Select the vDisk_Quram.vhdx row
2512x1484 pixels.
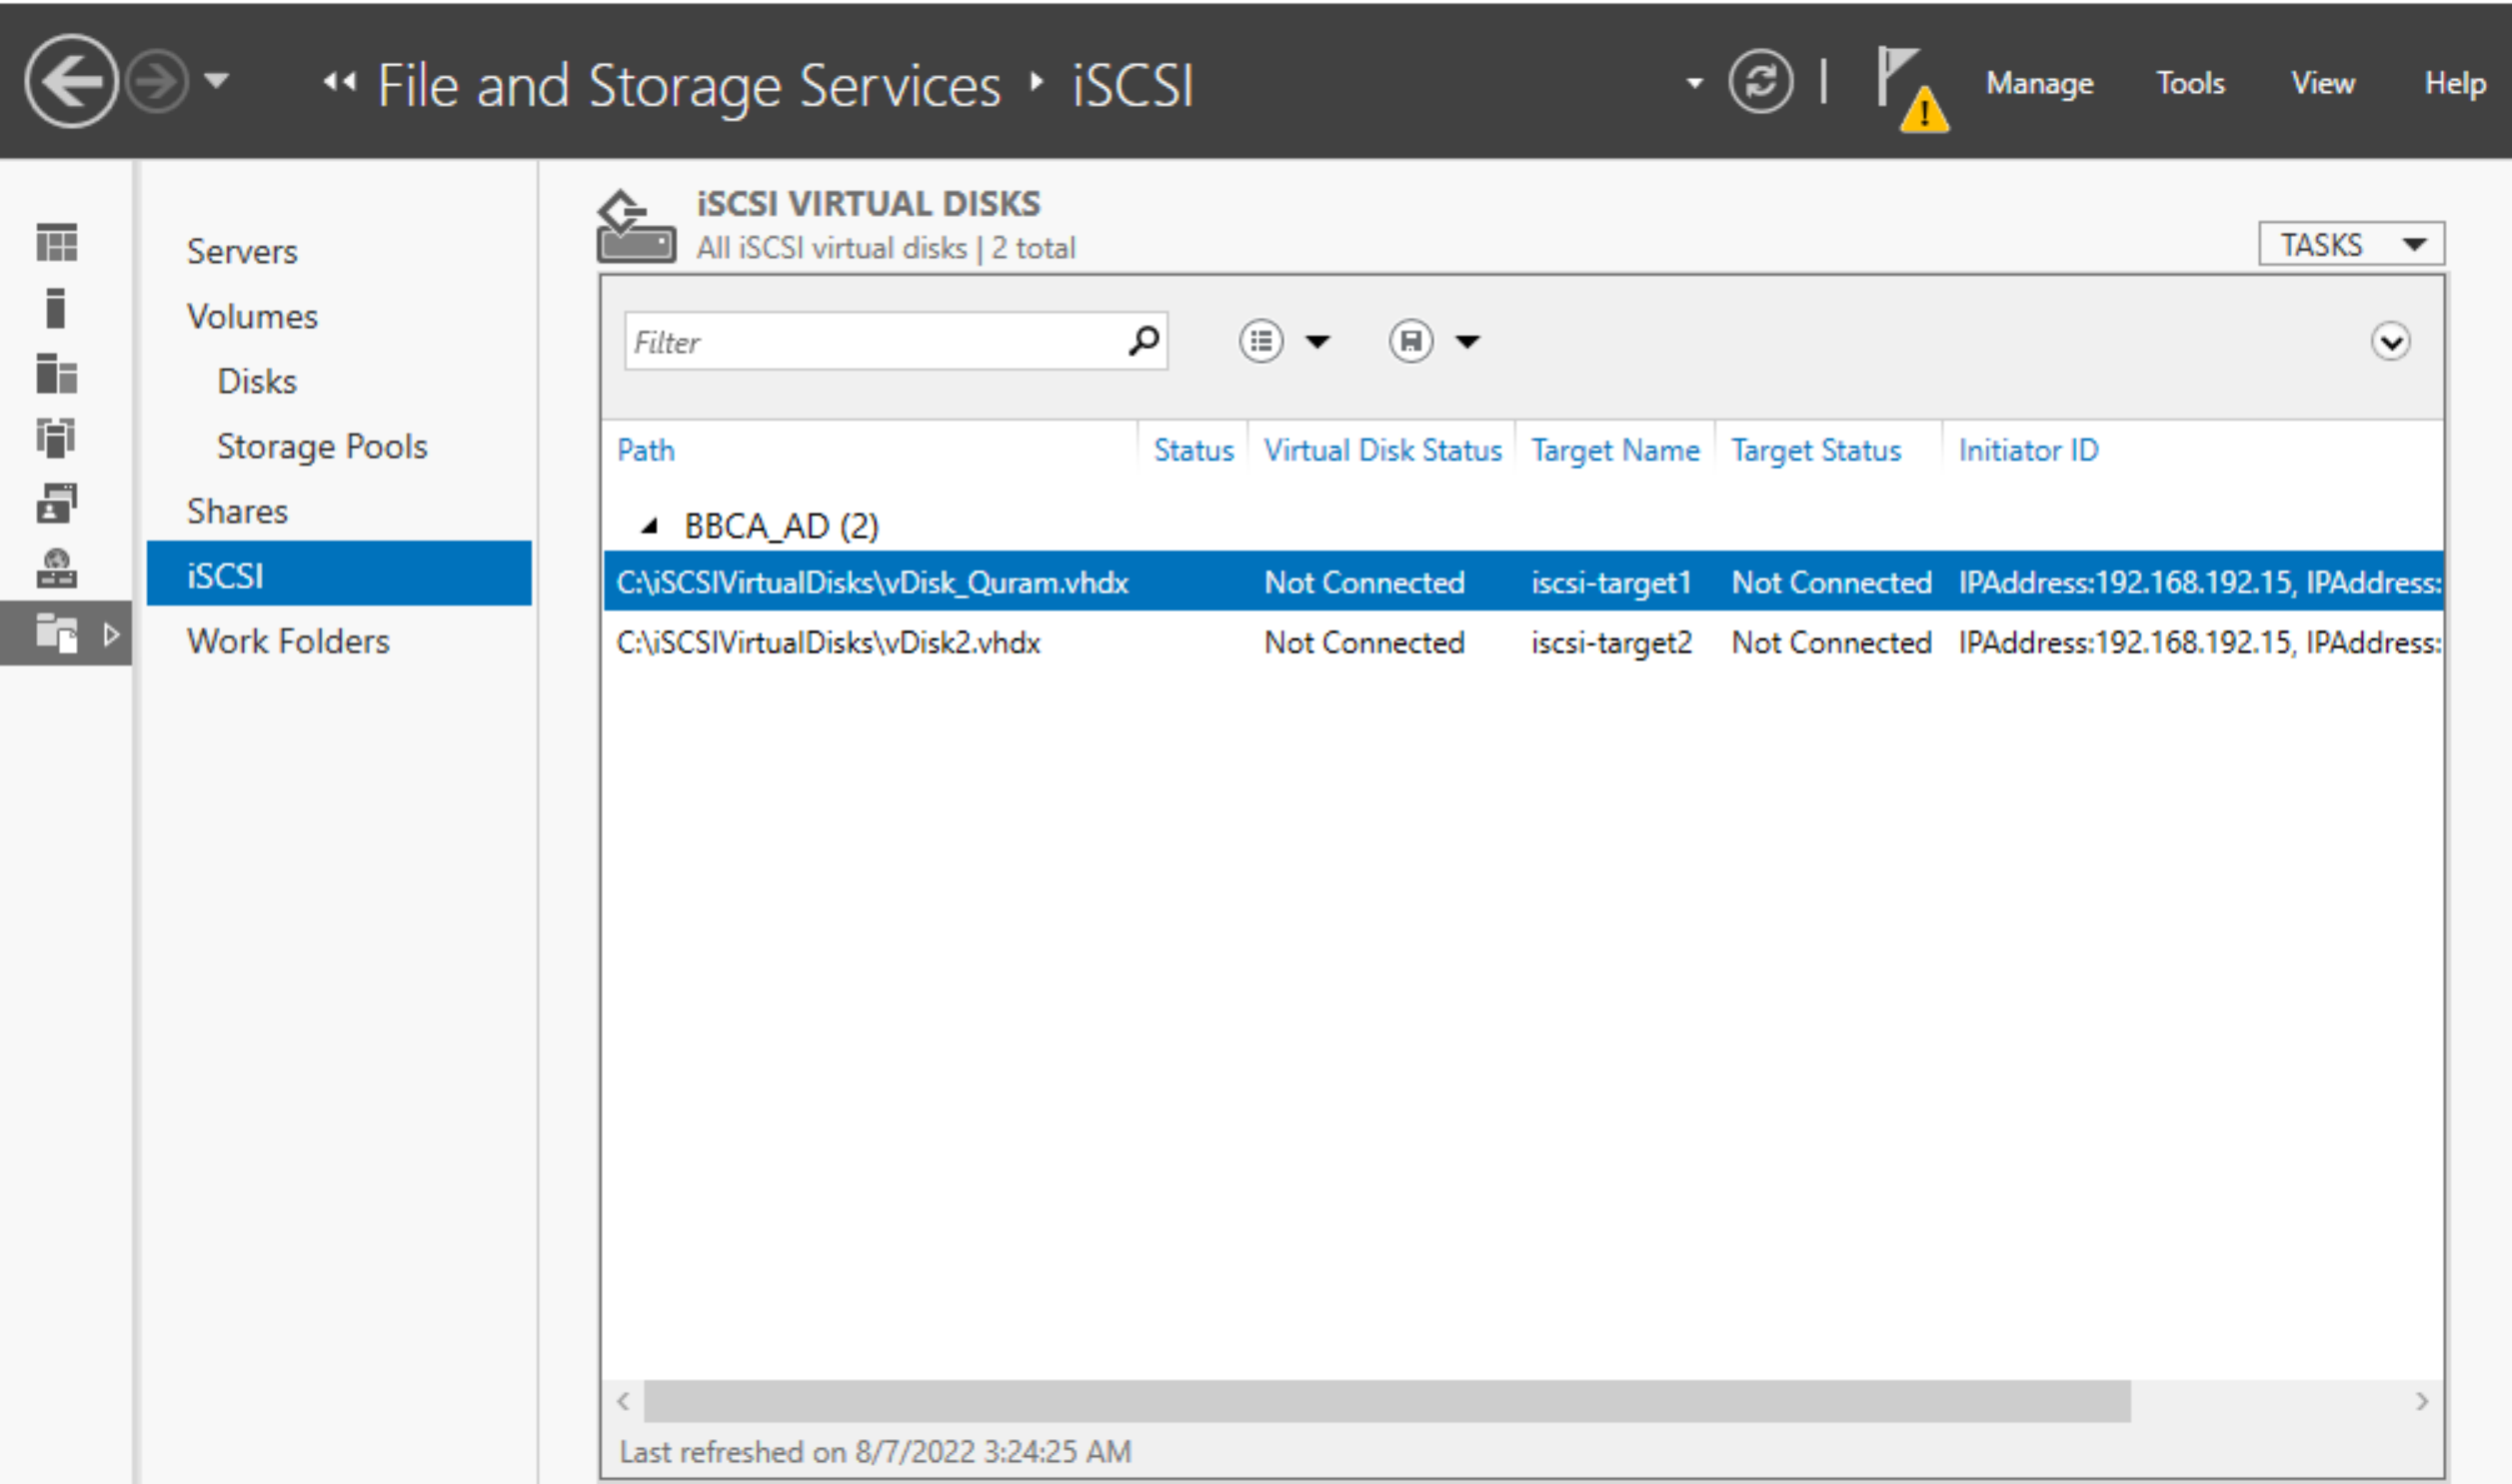coord(1523,581)
